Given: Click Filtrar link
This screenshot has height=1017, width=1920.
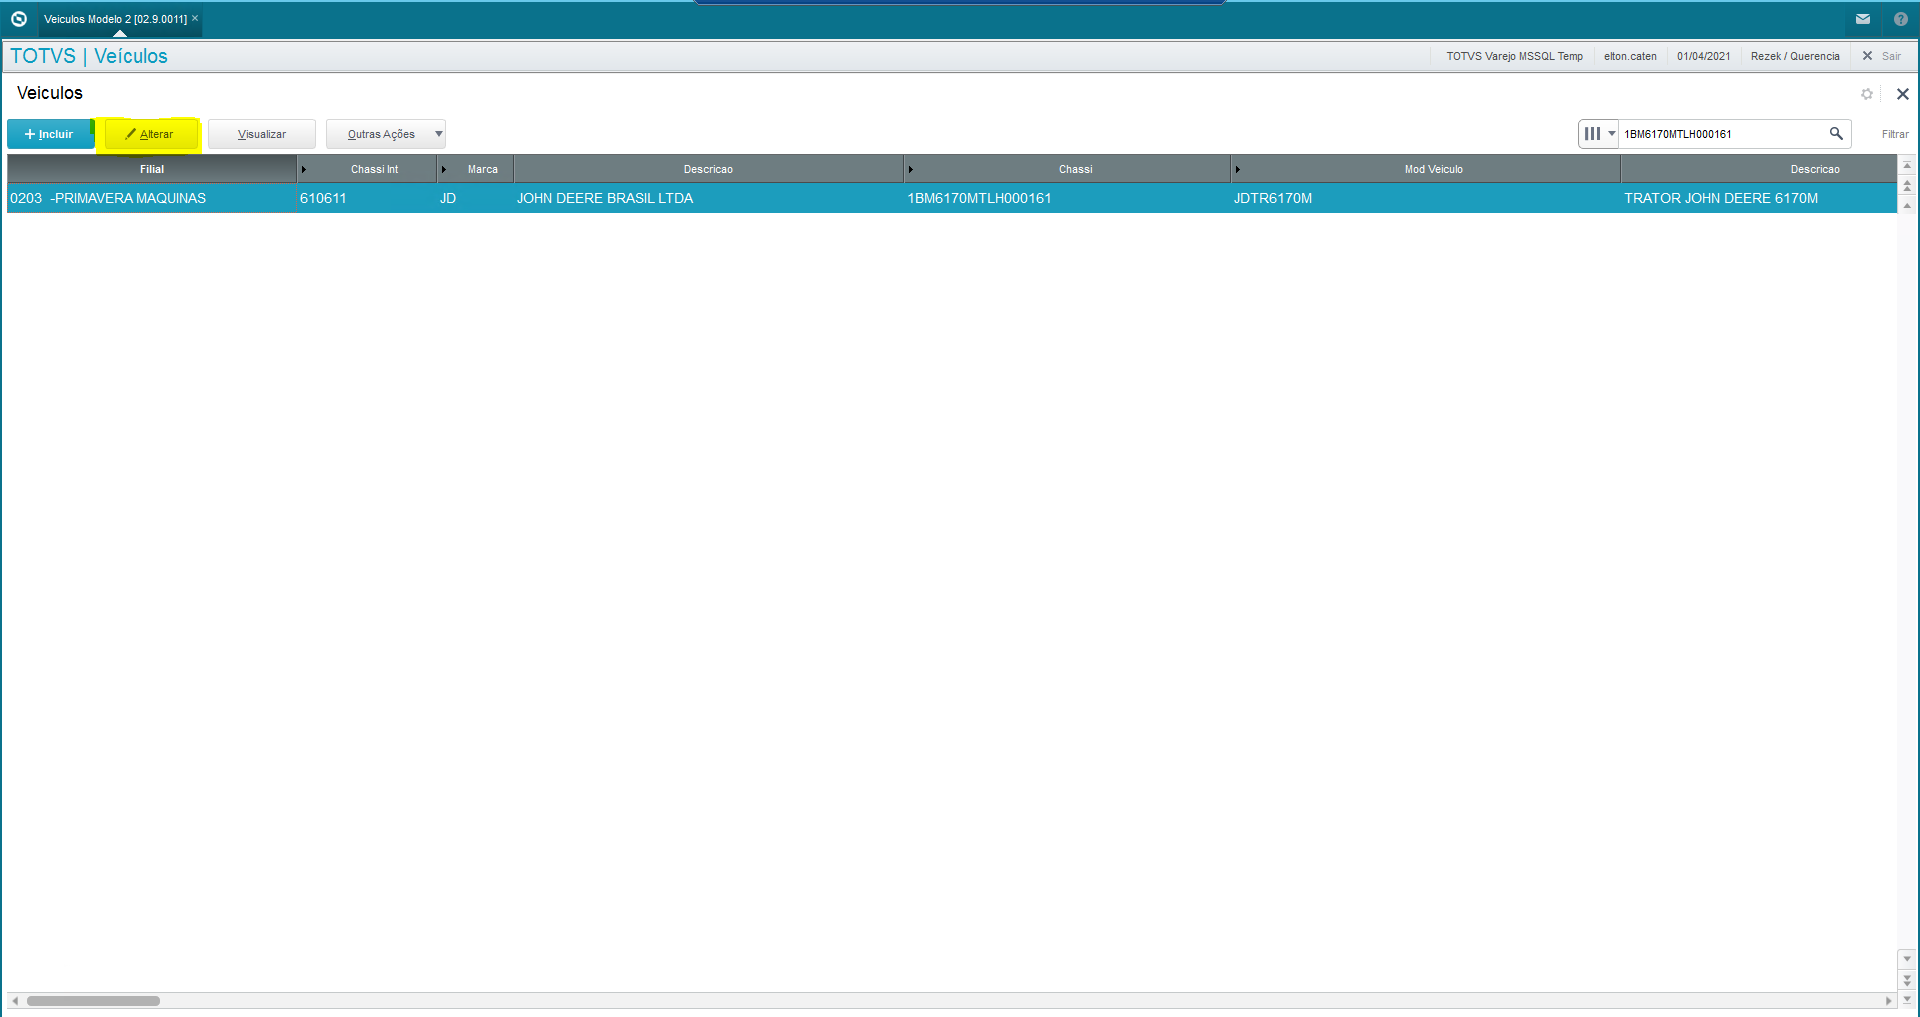Looking at the screenshot, I should pyautogui.click(x=1895, y=134).
